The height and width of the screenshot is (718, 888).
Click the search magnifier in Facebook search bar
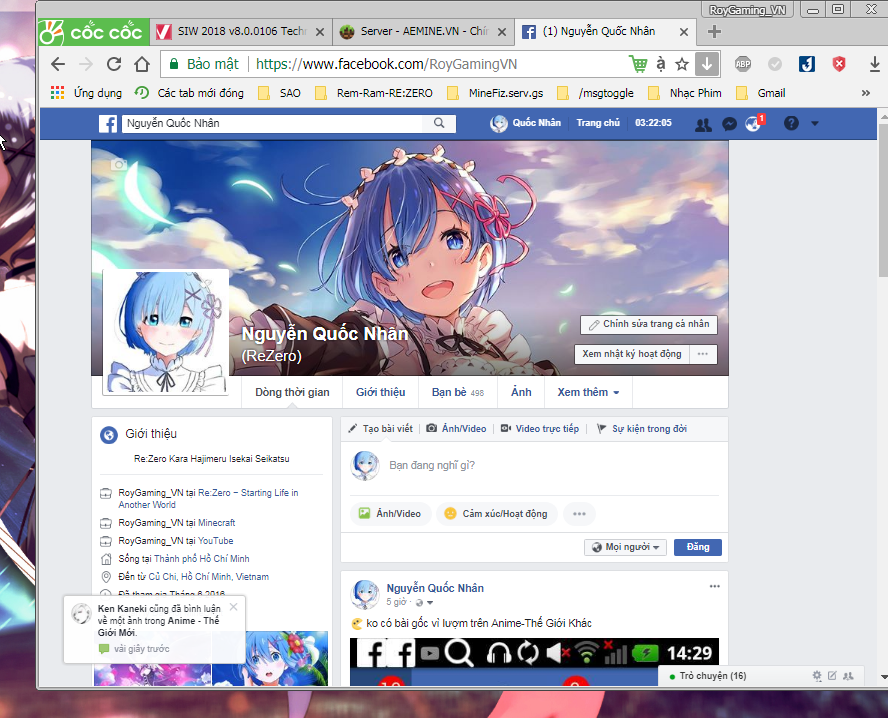click(x=438, y=123)
